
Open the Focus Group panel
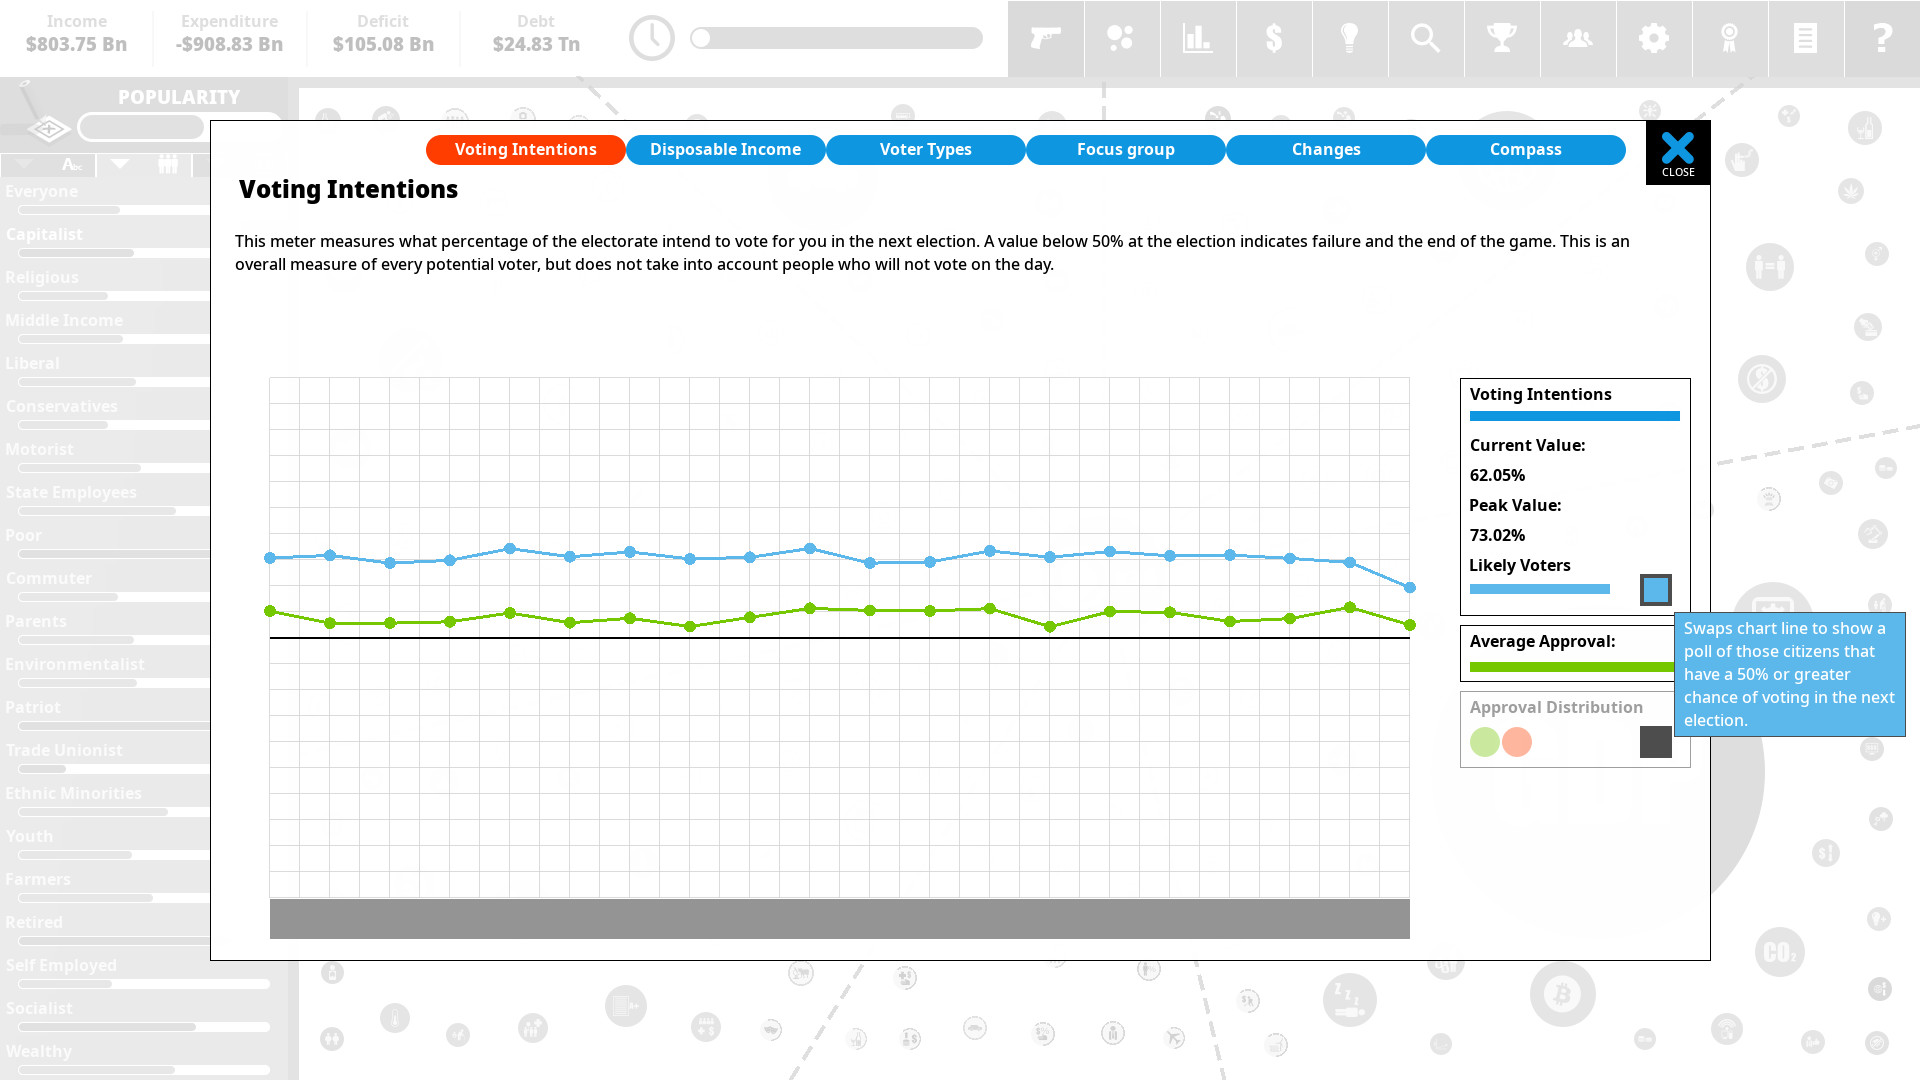coord(1126,148)
